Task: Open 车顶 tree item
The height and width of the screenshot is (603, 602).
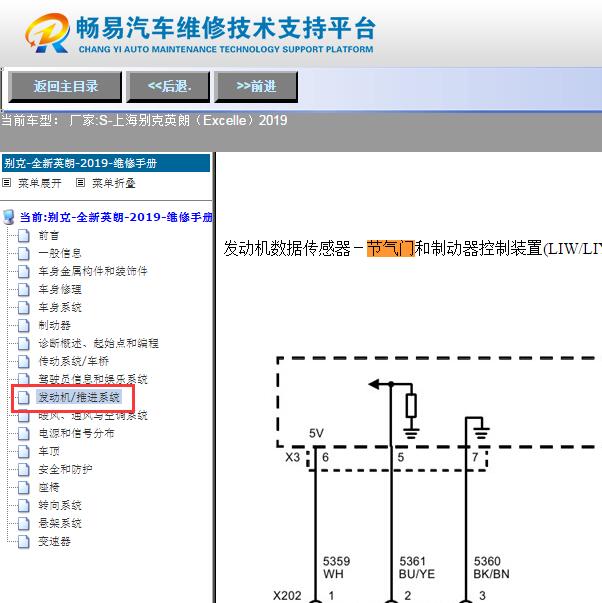Action: pyautogui.click(x=48, y=451)
